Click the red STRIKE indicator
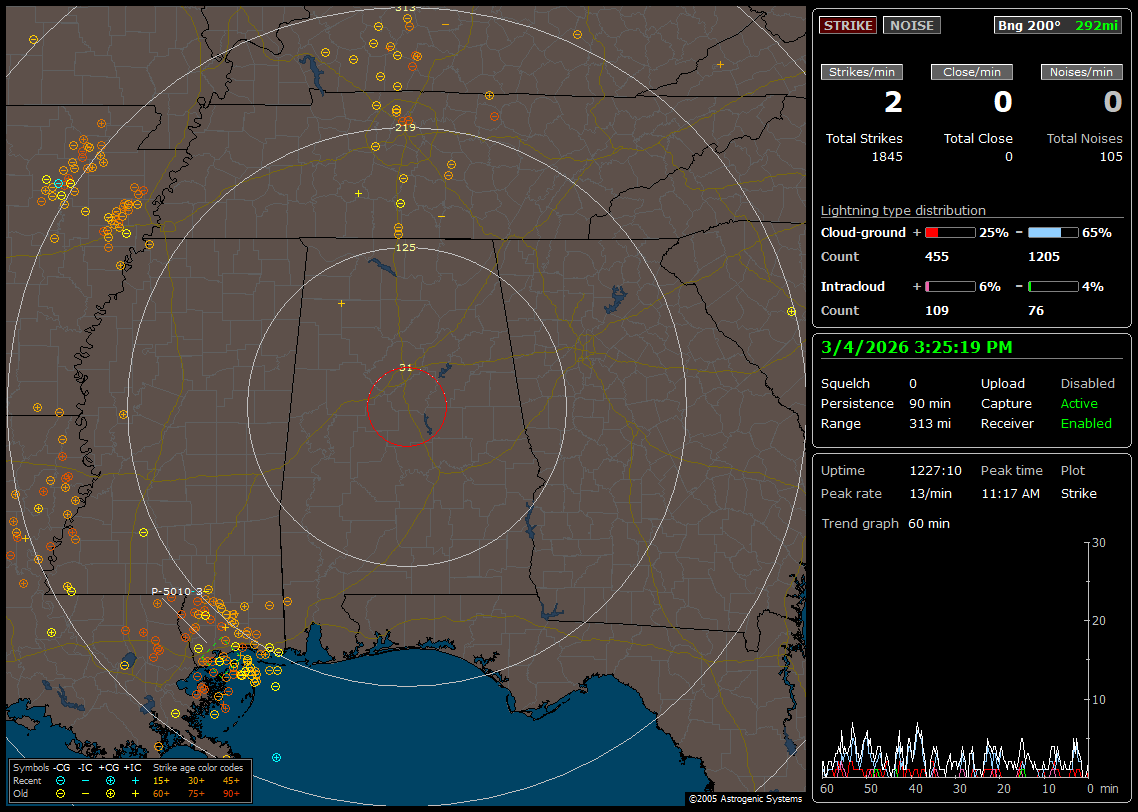Screen dimensions: 1138x812 (848, 25)
